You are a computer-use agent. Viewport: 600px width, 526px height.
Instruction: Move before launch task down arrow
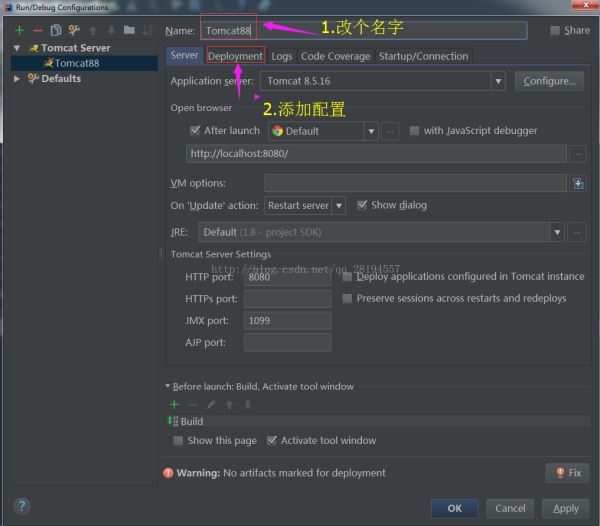(248, 404)
